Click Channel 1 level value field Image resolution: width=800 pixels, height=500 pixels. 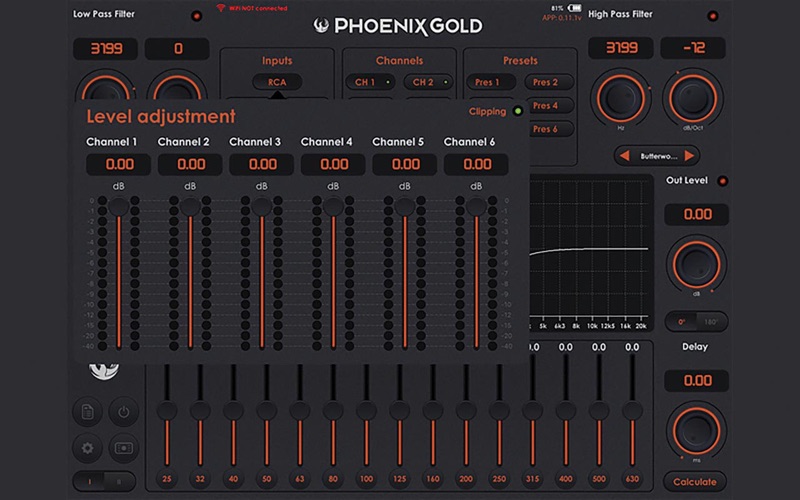[118, 164]
